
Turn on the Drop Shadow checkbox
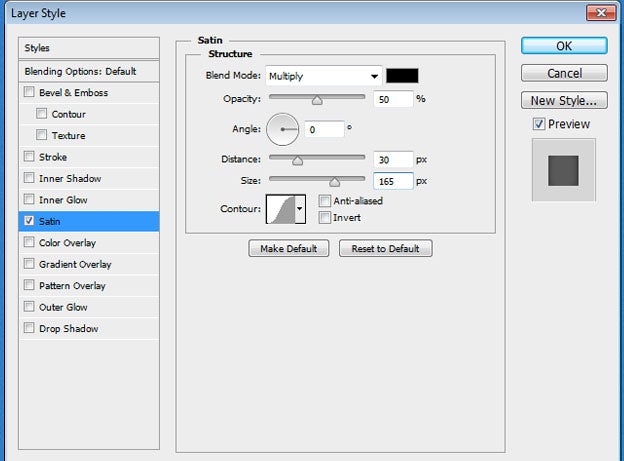point(29,328)
